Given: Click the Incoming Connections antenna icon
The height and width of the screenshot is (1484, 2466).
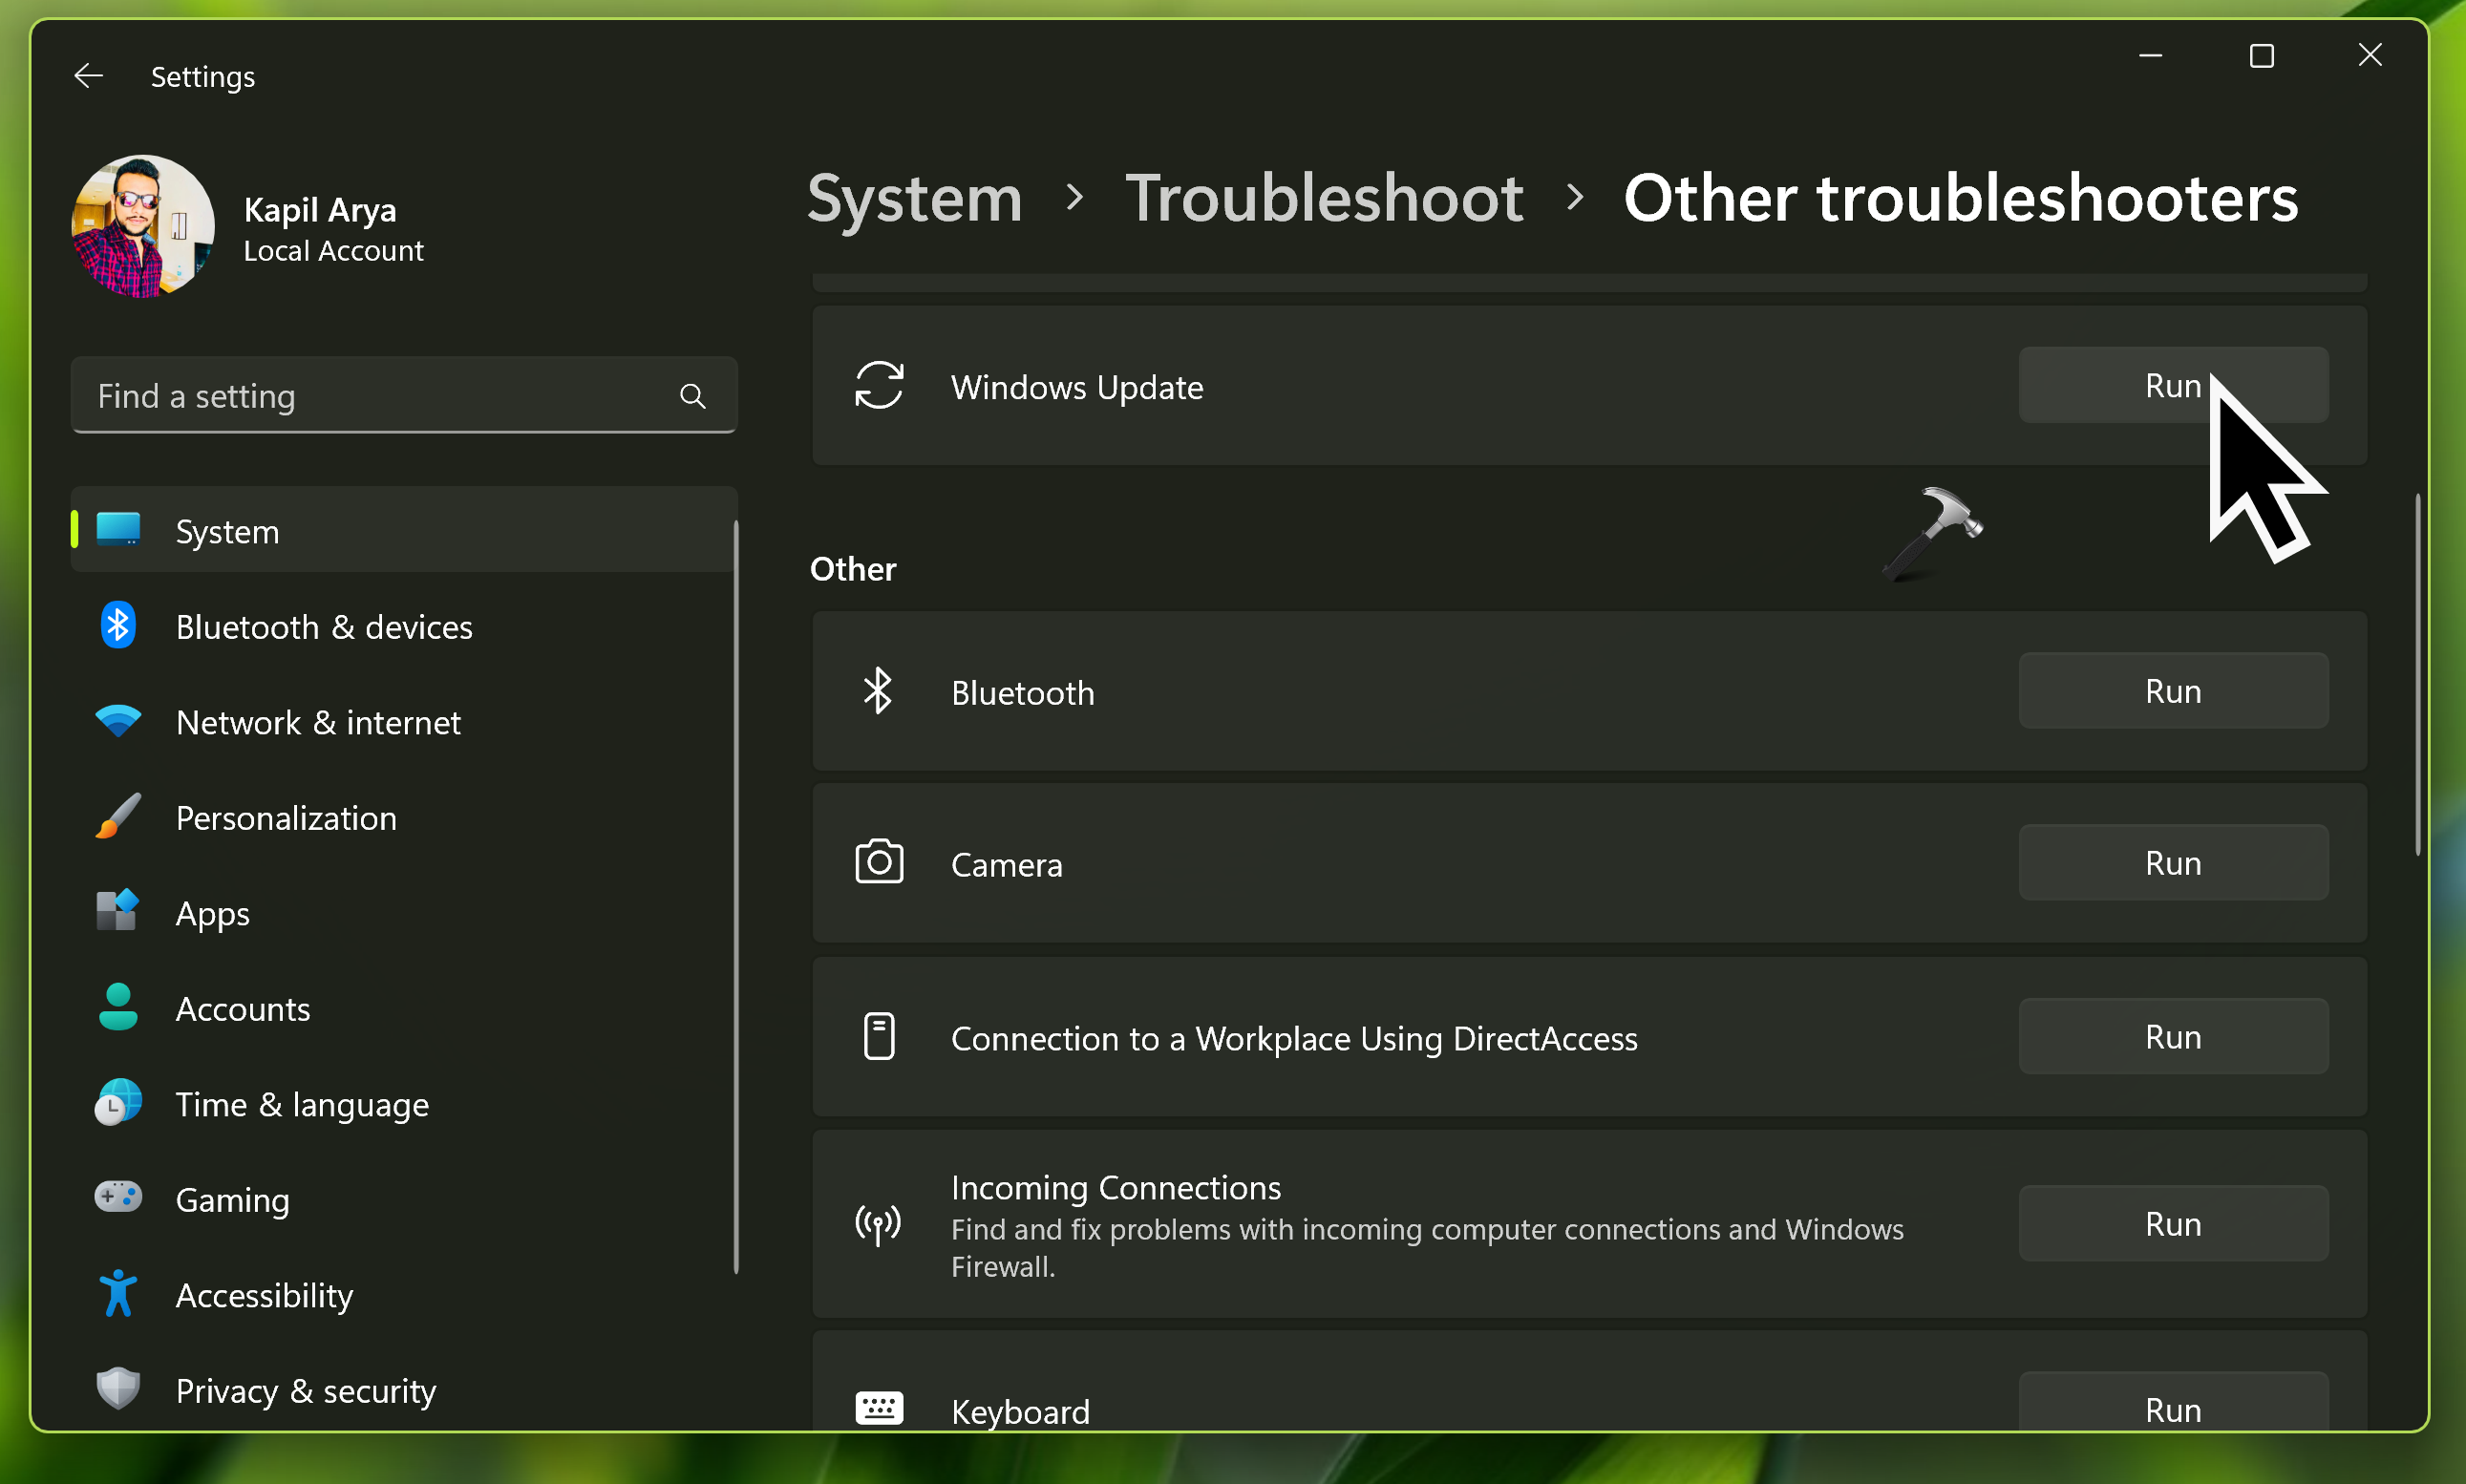Looking at the screenshot, I should tap(878, 1224).
